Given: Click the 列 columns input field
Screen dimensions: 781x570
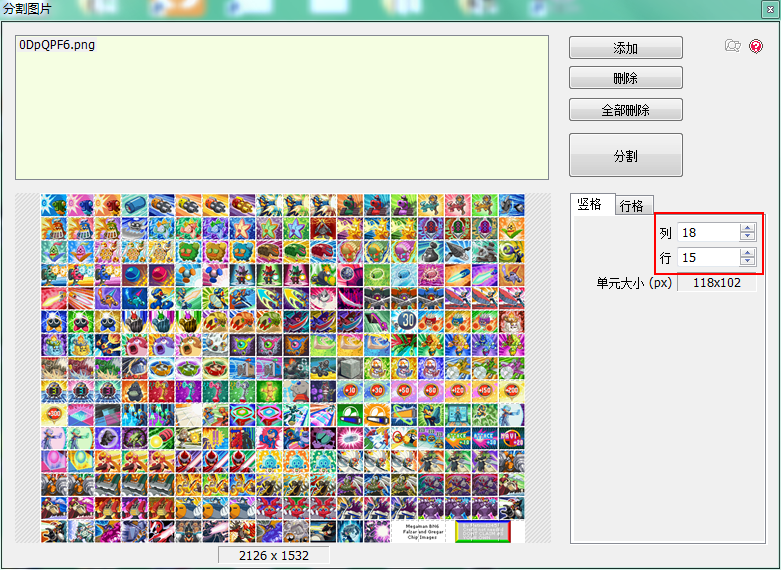Looking at the screenshot, I should tap(708, 232).
